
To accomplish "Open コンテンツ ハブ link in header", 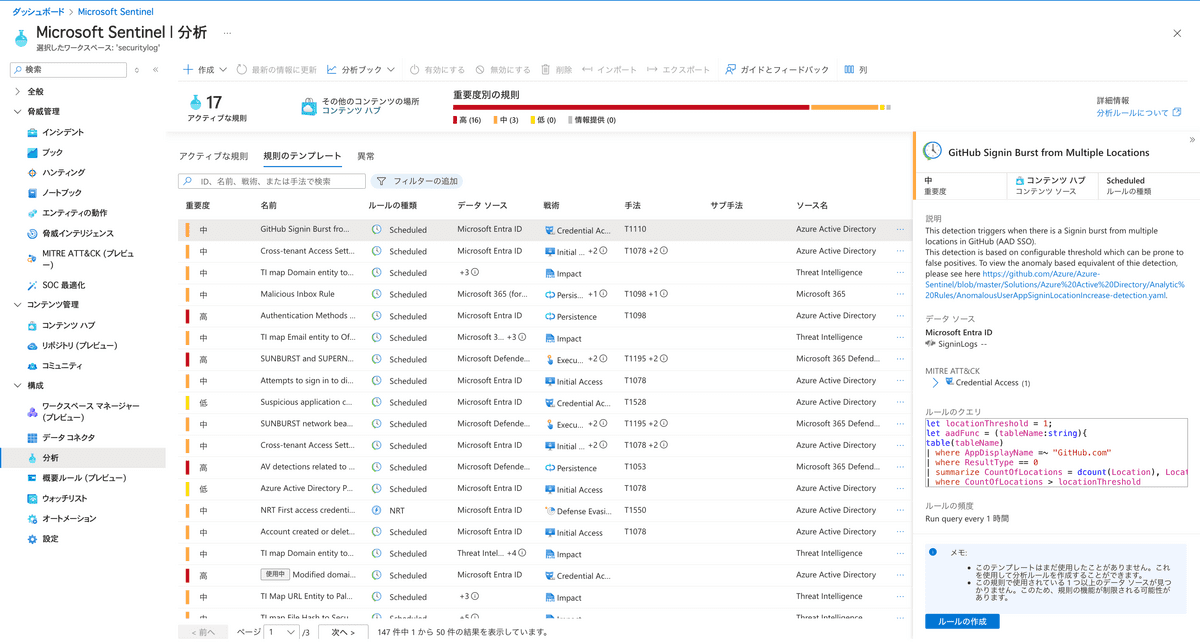I will (x=351, y=111).
